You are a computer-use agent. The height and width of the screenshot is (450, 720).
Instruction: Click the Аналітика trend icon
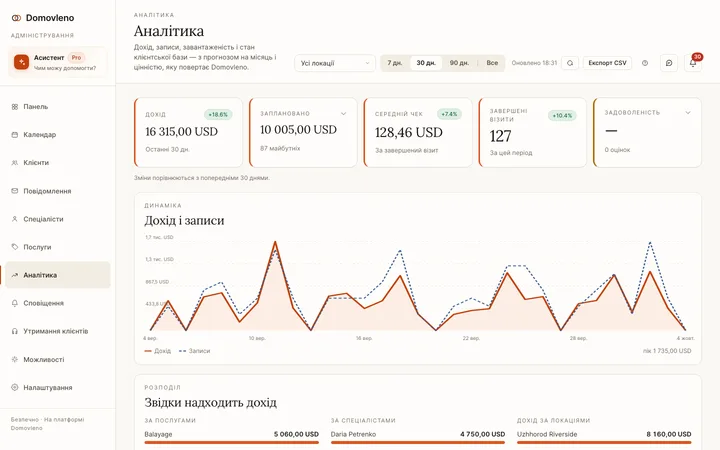15,275
